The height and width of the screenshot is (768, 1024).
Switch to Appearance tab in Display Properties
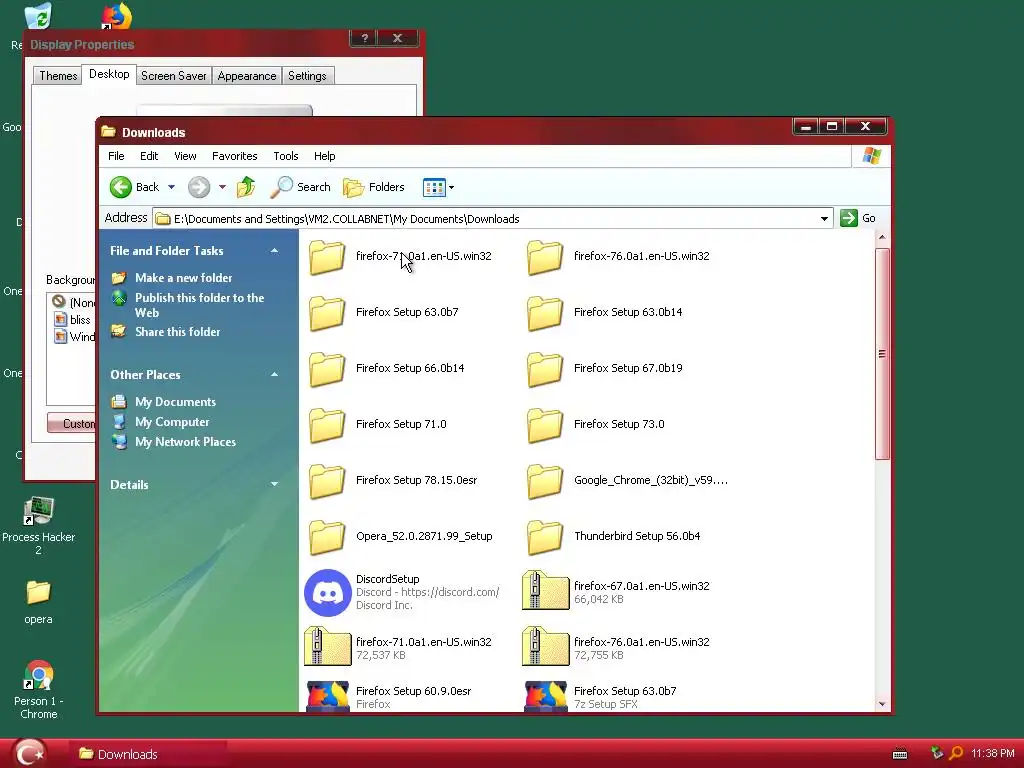coord(247,76)
